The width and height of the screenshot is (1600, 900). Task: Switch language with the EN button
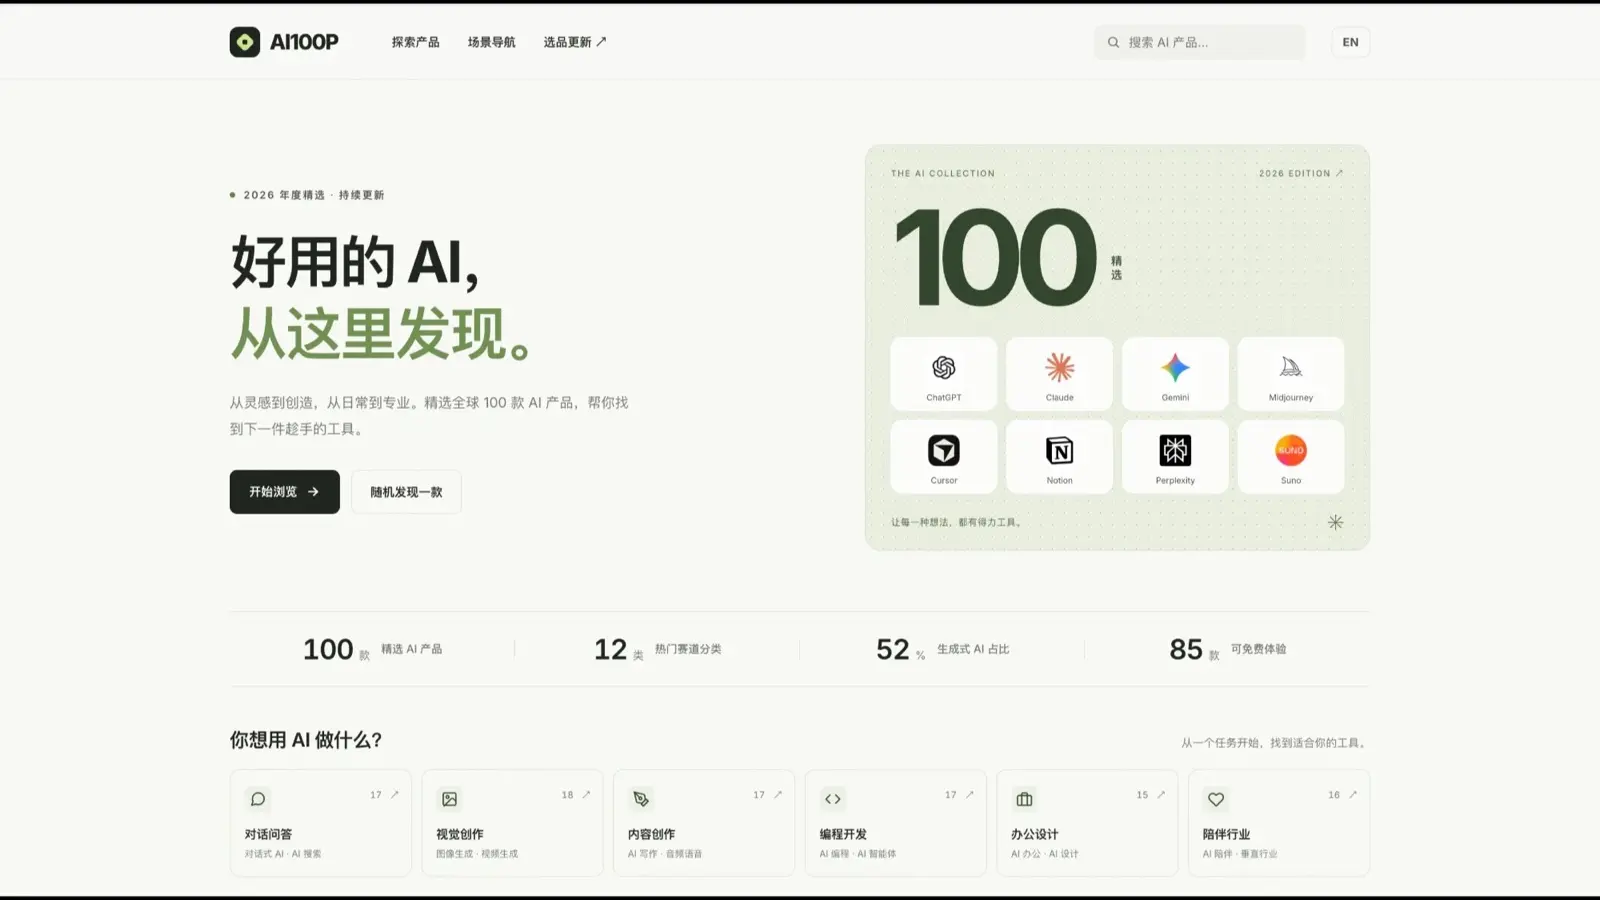[1350, 42]
